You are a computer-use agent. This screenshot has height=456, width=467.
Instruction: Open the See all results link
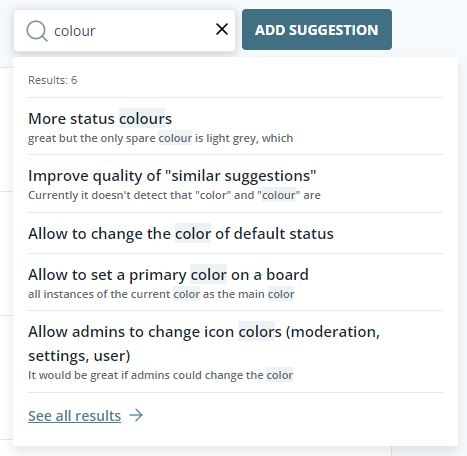(x=75, y=416)
